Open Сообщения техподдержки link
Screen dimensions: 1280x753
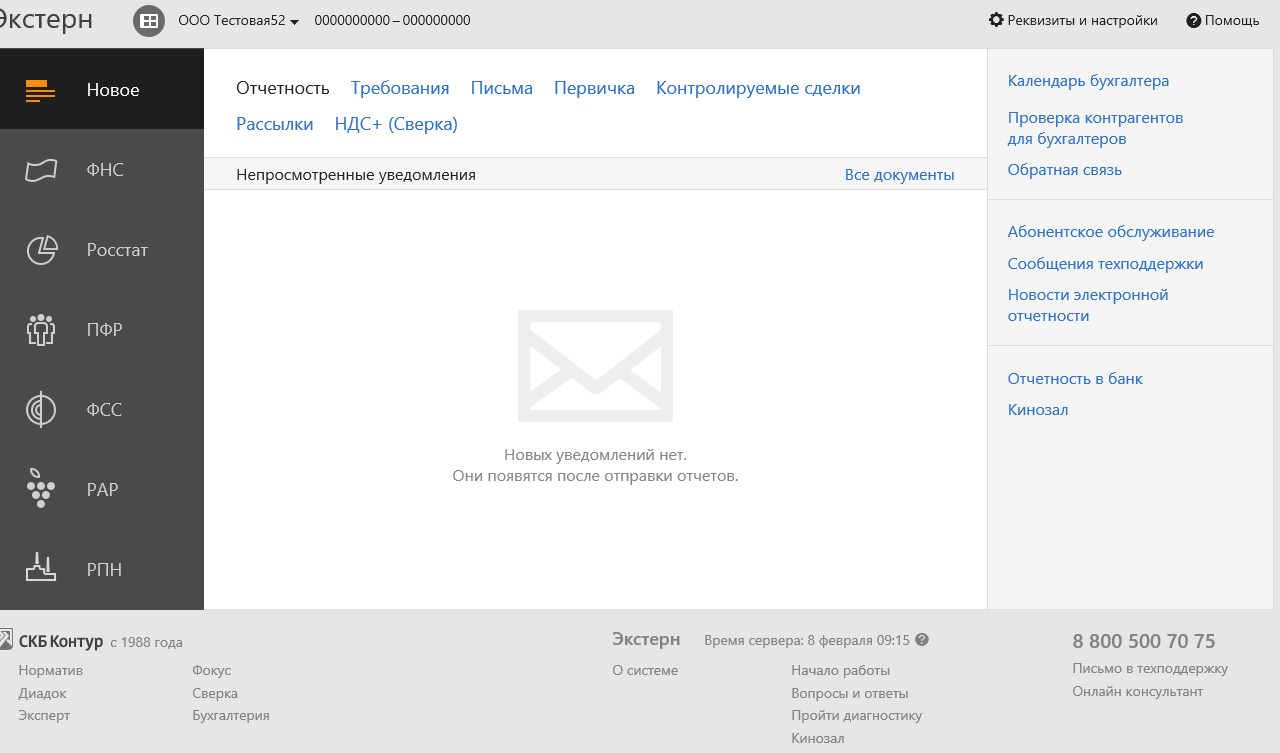tap(1105, 264)
